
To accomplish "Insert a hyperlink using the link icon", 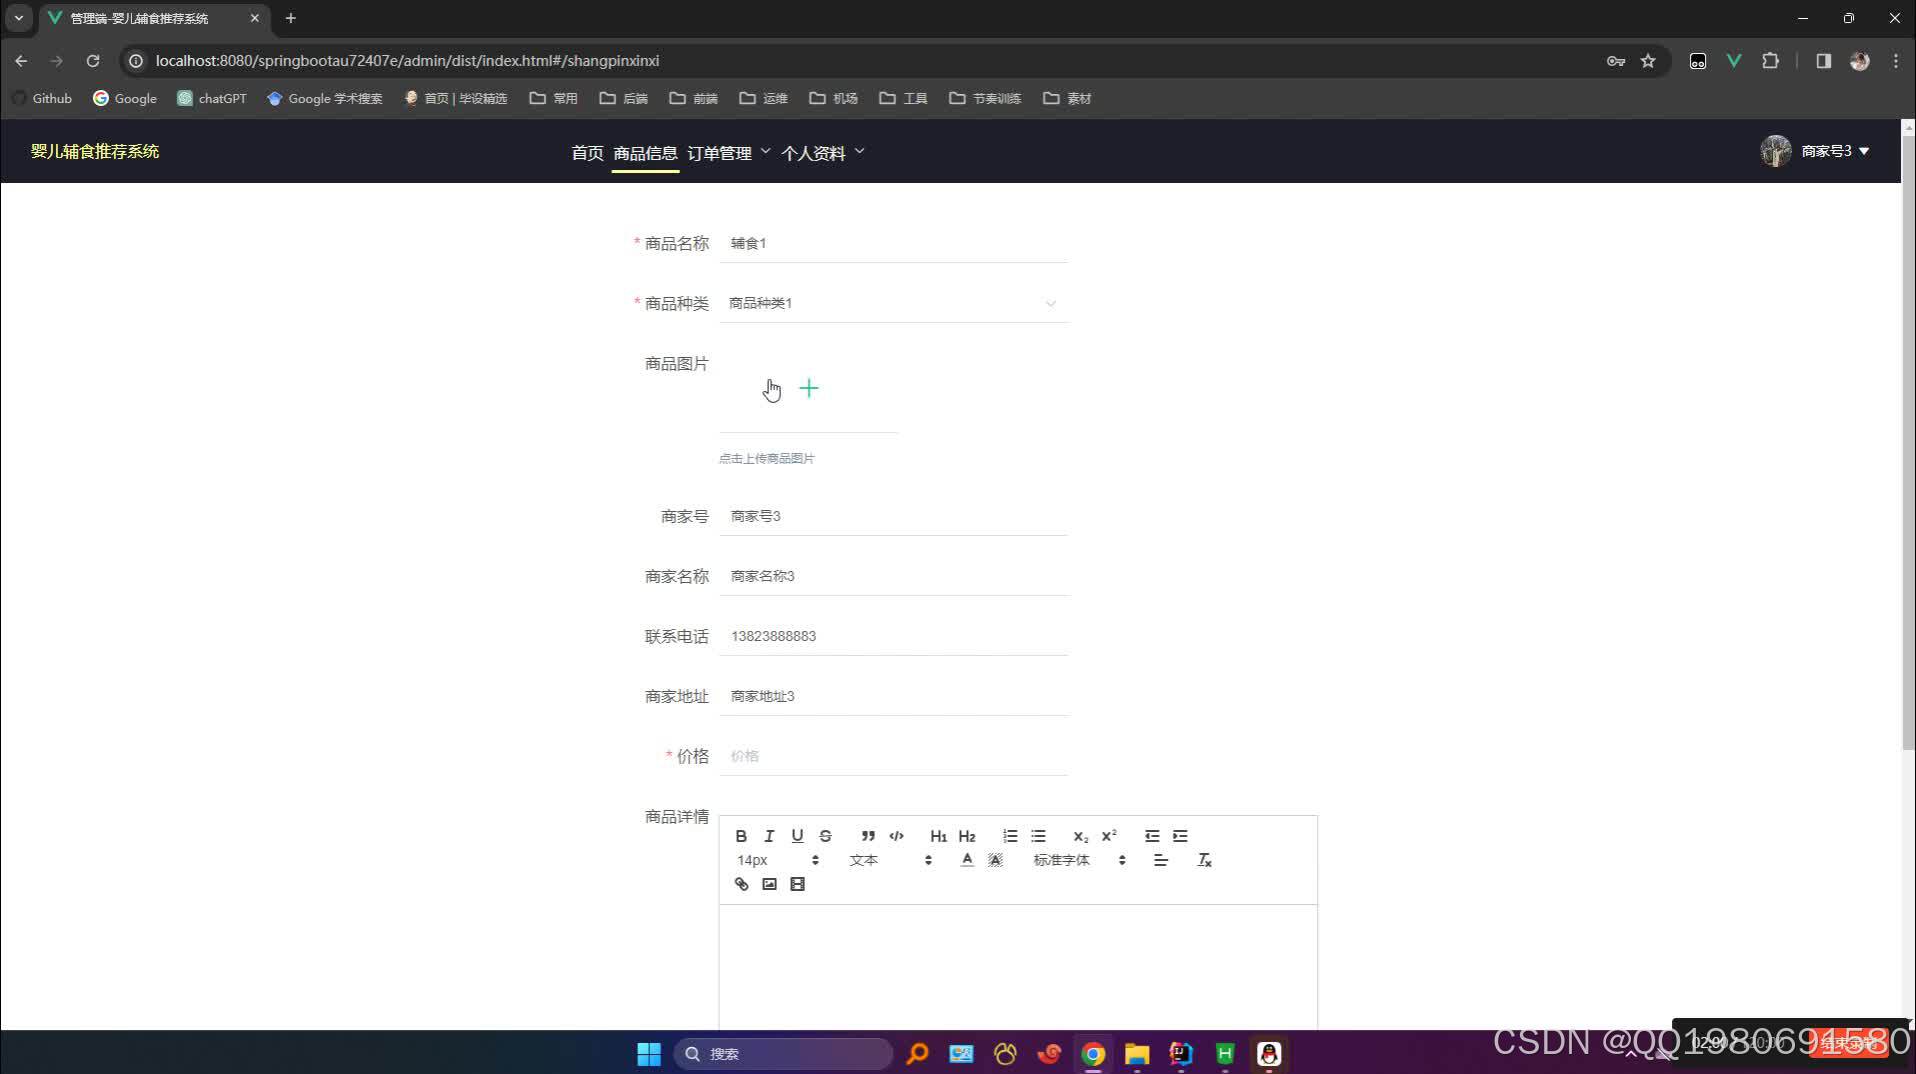I will point(741,884).
